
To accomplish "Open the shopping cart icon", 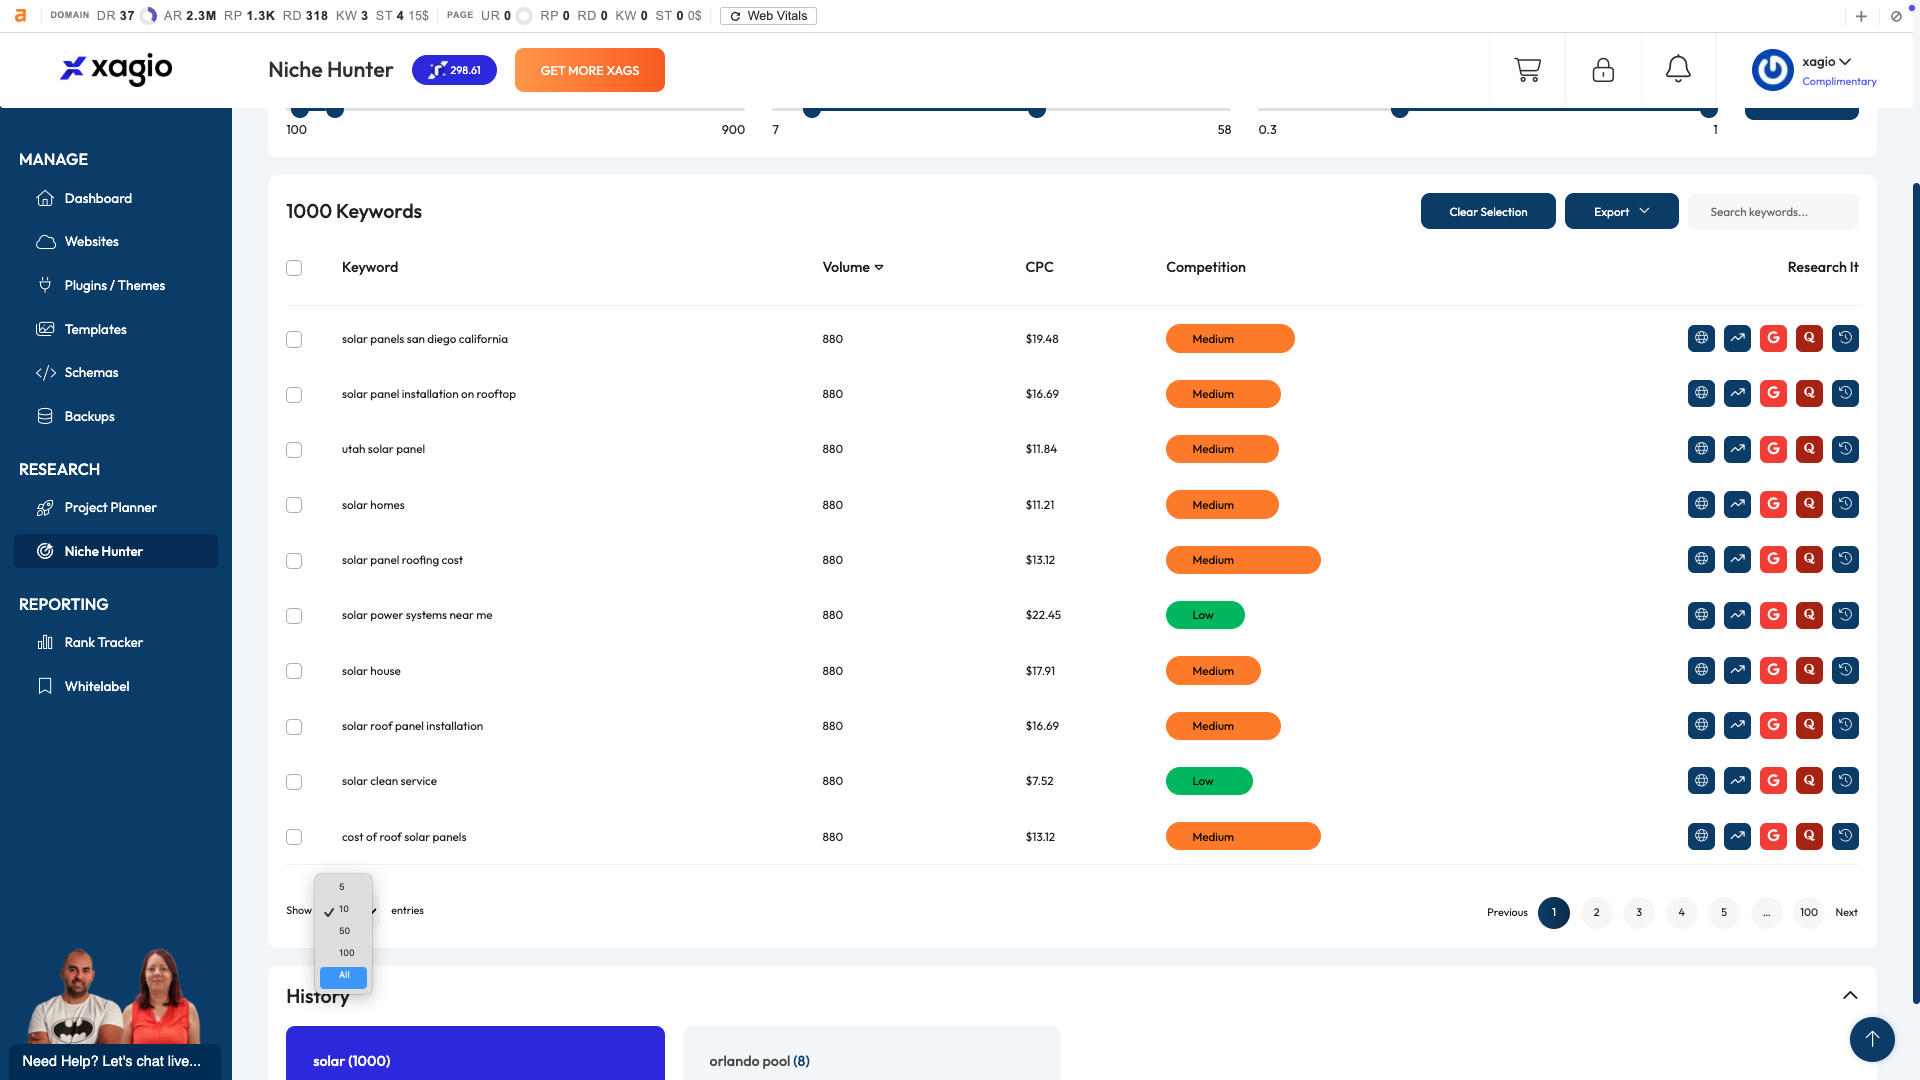I will [x=1527, y=70].
